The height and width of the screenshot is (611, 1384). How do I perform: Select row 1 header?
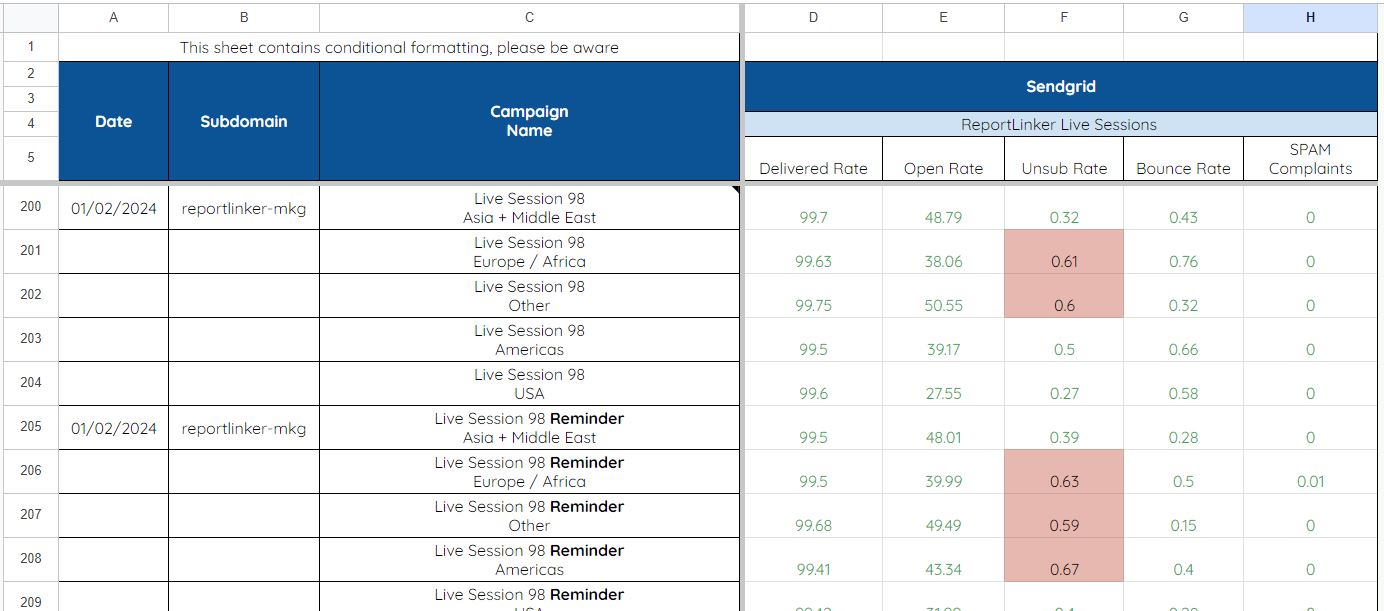(x=30, y=47)
